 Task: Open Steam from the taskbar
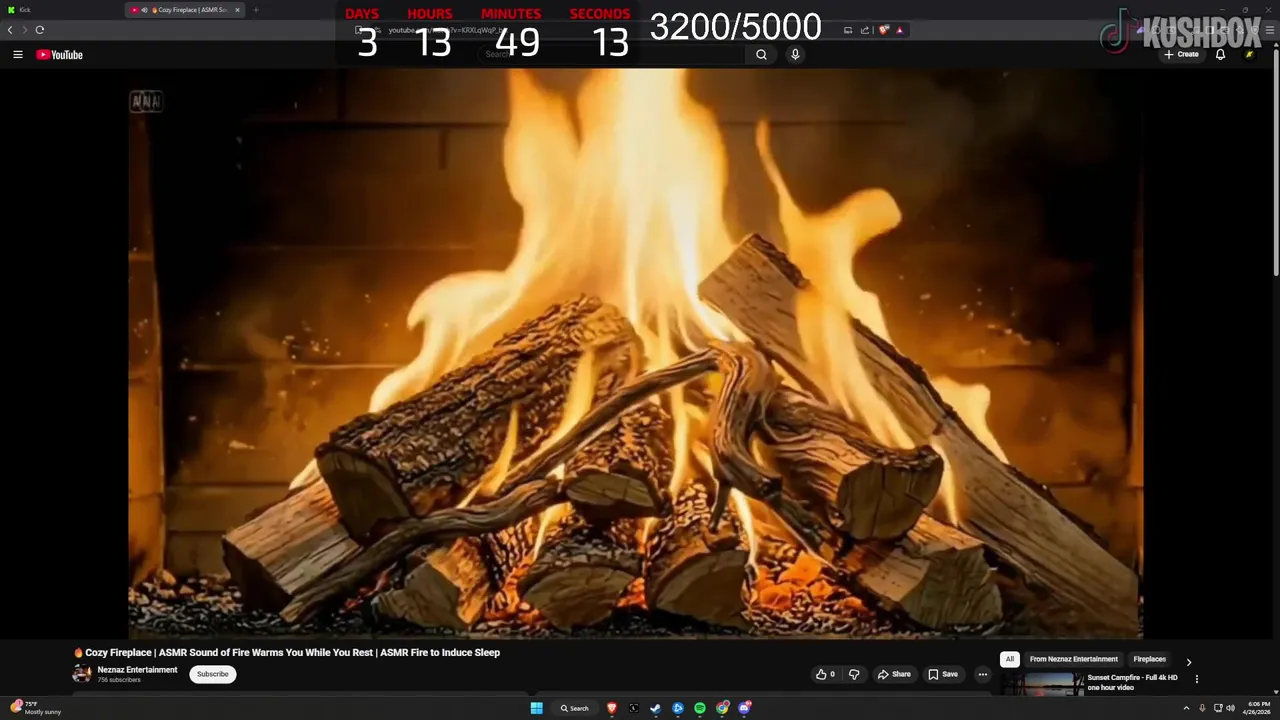pyautogui.click(x=656, y=708)
